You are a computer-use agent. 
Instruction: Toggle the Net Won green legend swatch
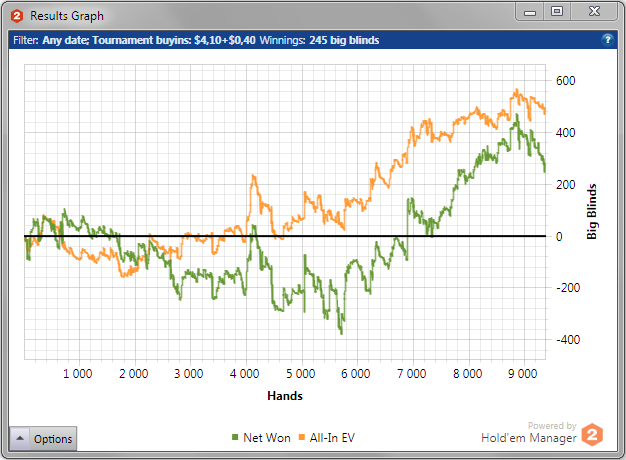coord(235,437)
